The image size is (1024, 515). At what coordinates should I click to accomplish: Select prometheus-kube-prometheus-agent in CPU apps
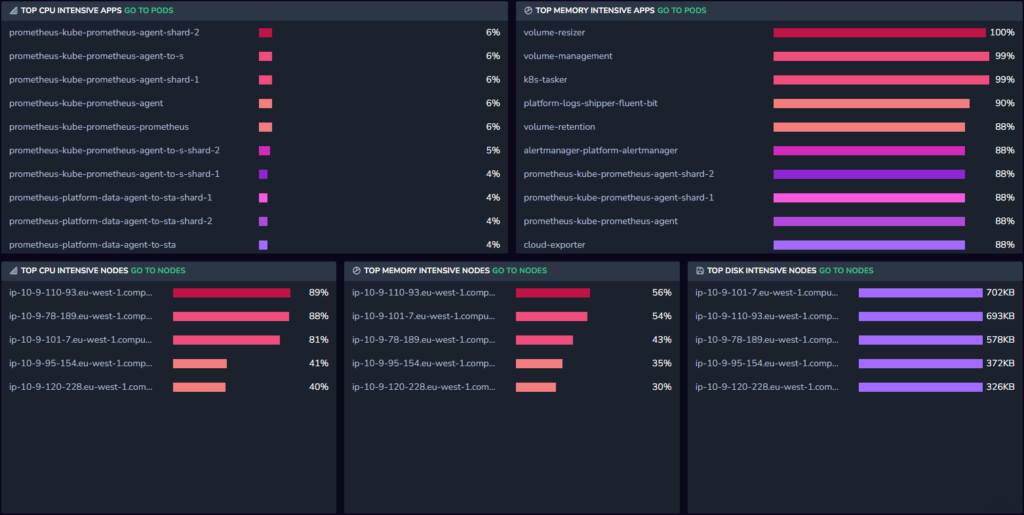click(86, 103)
